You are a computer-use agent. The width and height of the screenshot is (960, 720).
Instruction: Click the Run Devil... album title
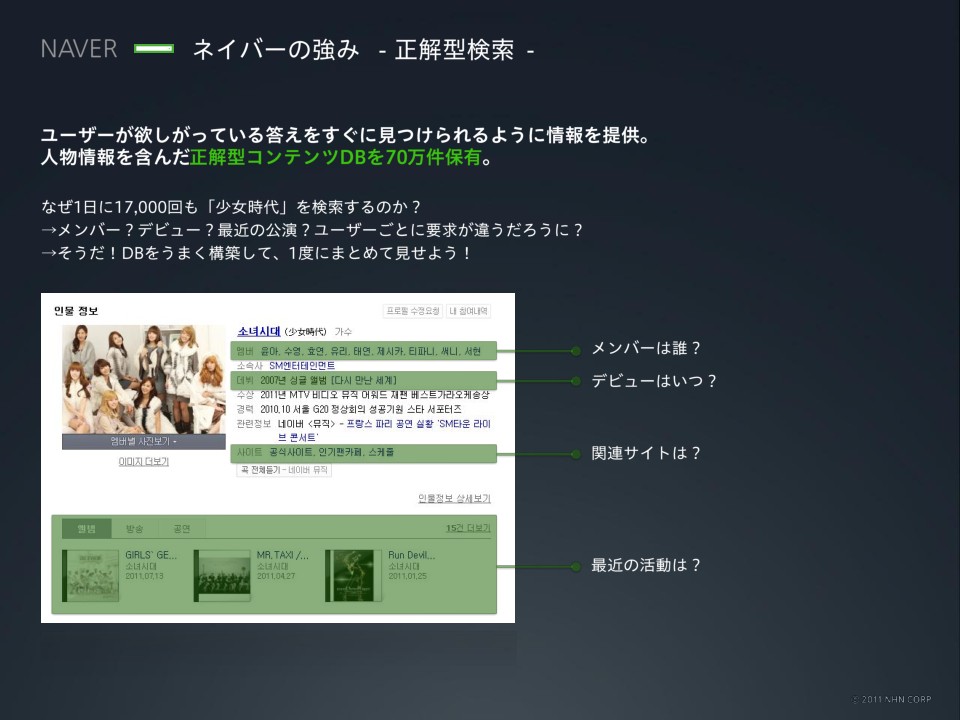(411, 555)
